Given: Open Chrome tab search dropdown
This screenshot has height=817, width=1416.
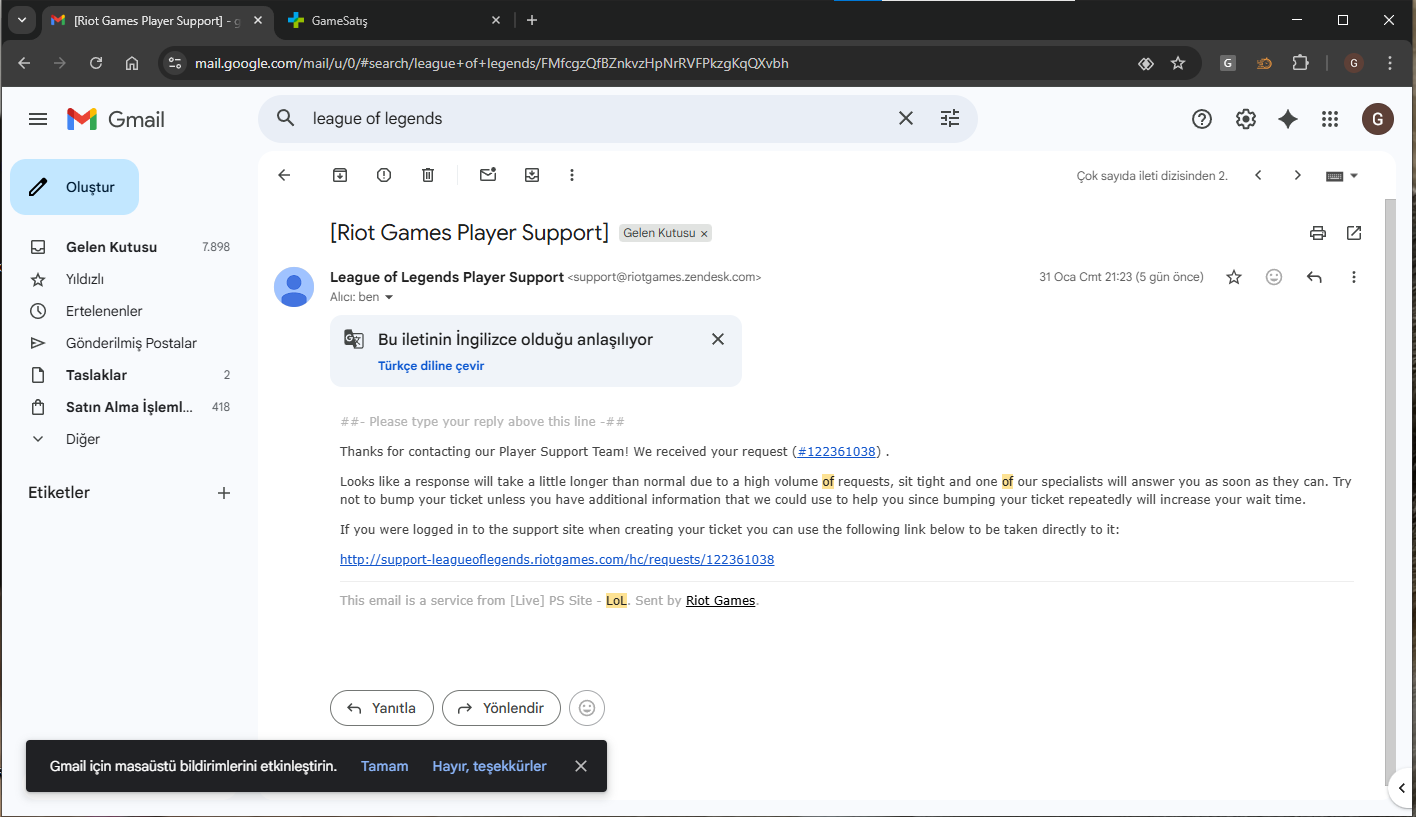Looking at the screenshot, I should 21,20.
